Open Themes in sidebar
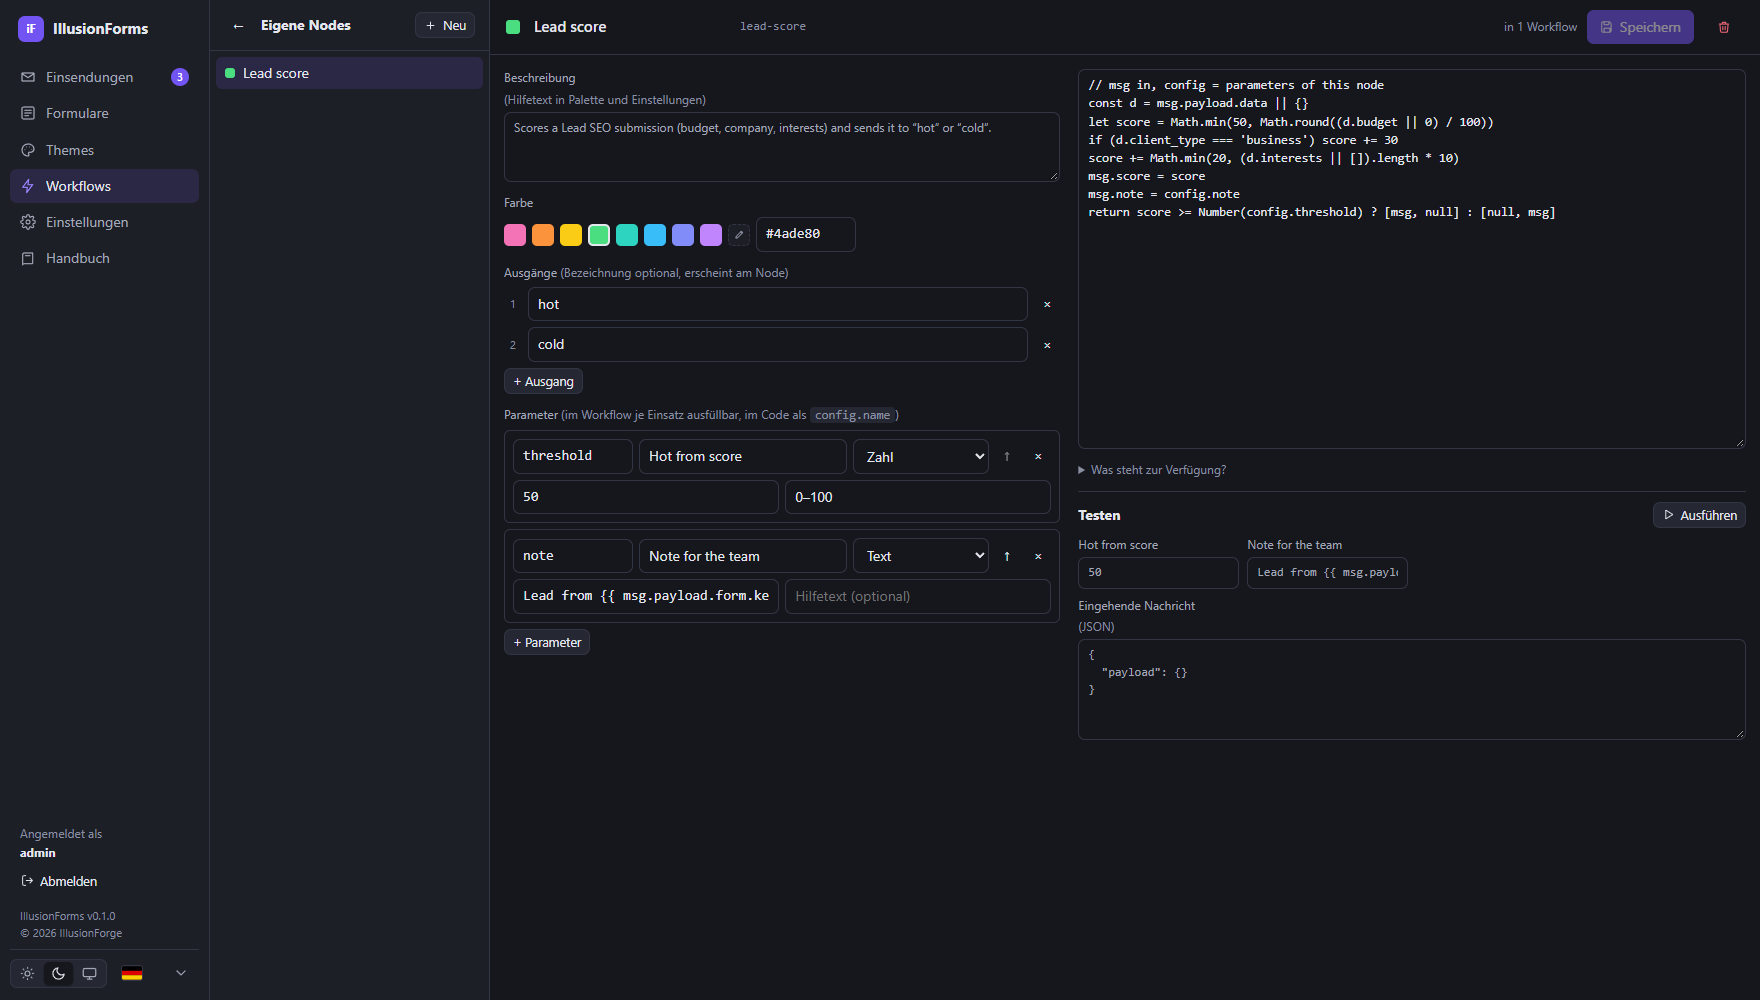Viewport: 1760px width, 1000px height. [104, 150]
